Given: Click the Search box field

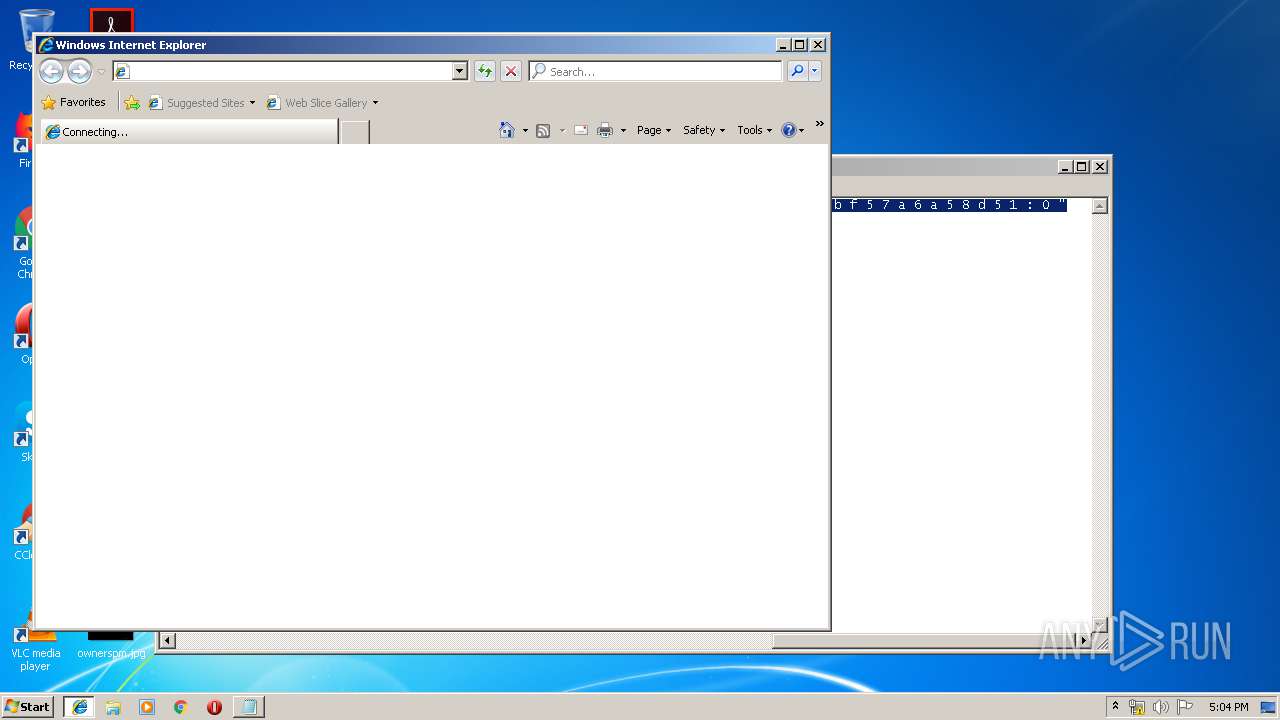Looking at the screenshot, I should [x=656, y=71].
